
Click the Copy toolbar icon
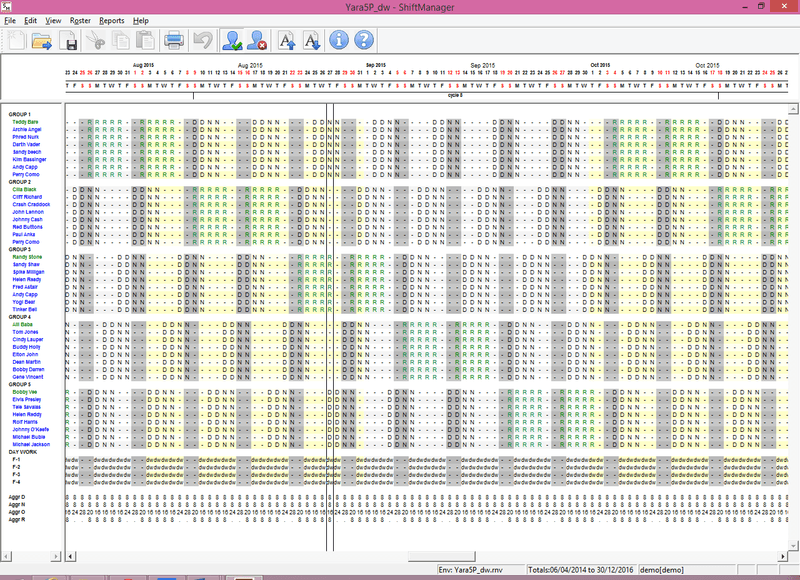(x=120, y=40)
